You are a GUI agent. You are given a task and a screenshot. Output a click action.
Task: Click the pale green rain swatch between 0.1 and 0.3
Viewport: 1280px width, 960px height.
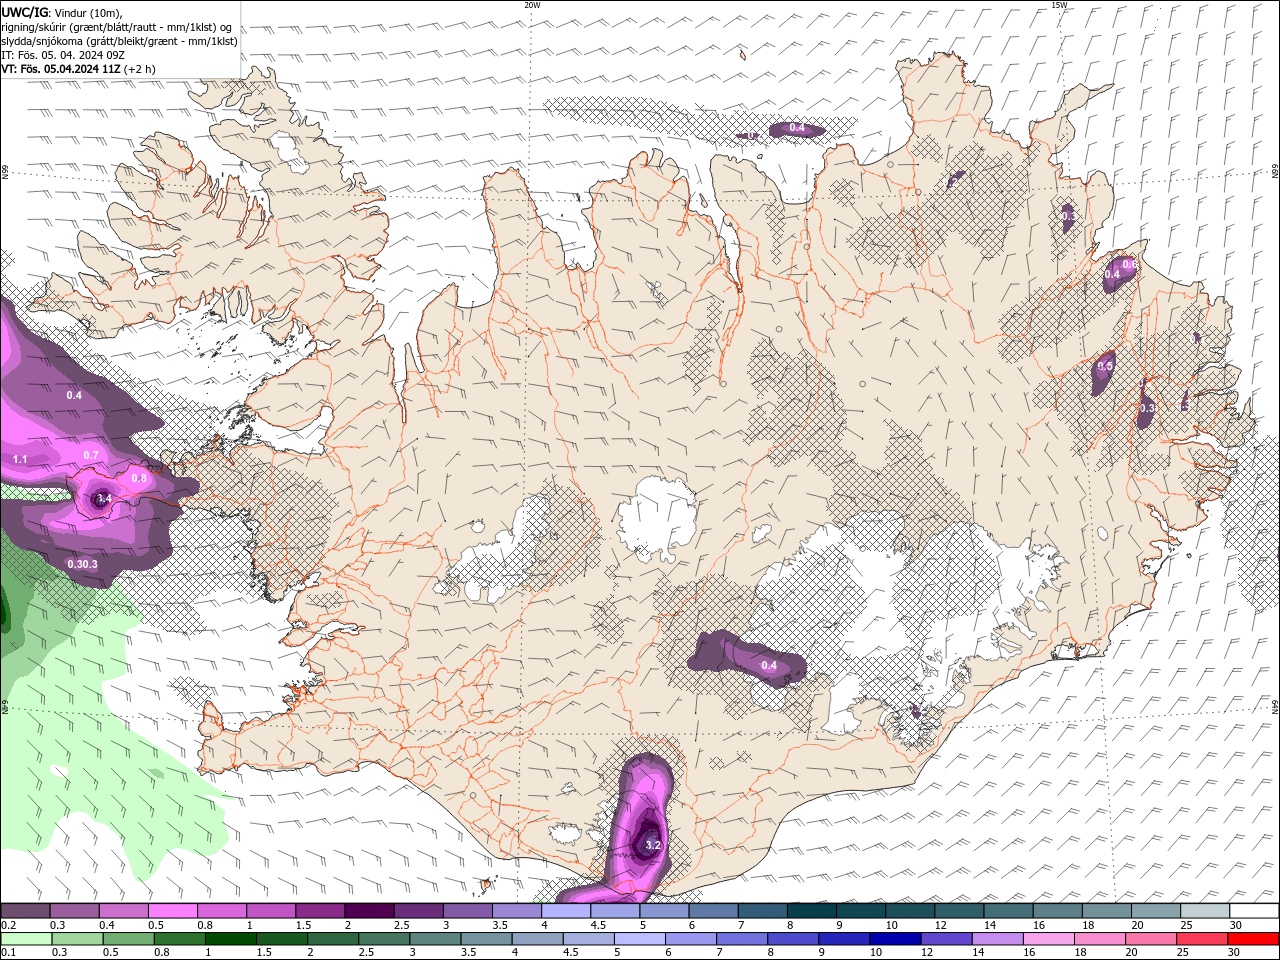[x=26, y=939]
